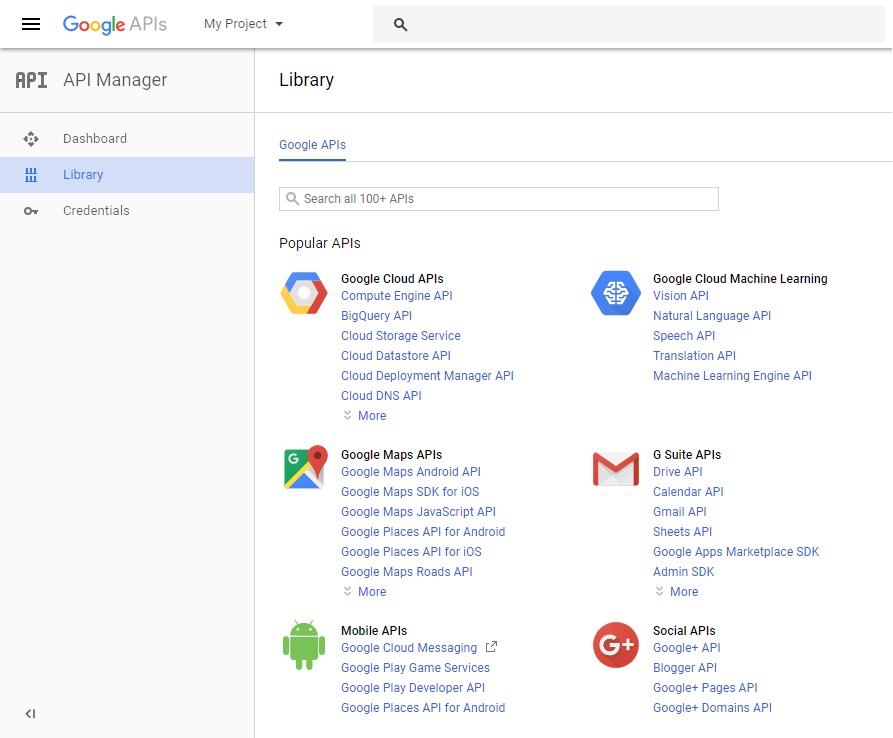This screenshot has width=893, height=738.
Task: Show More G Suite APIs
Action: pyautogui.click(x=676, y=592)
